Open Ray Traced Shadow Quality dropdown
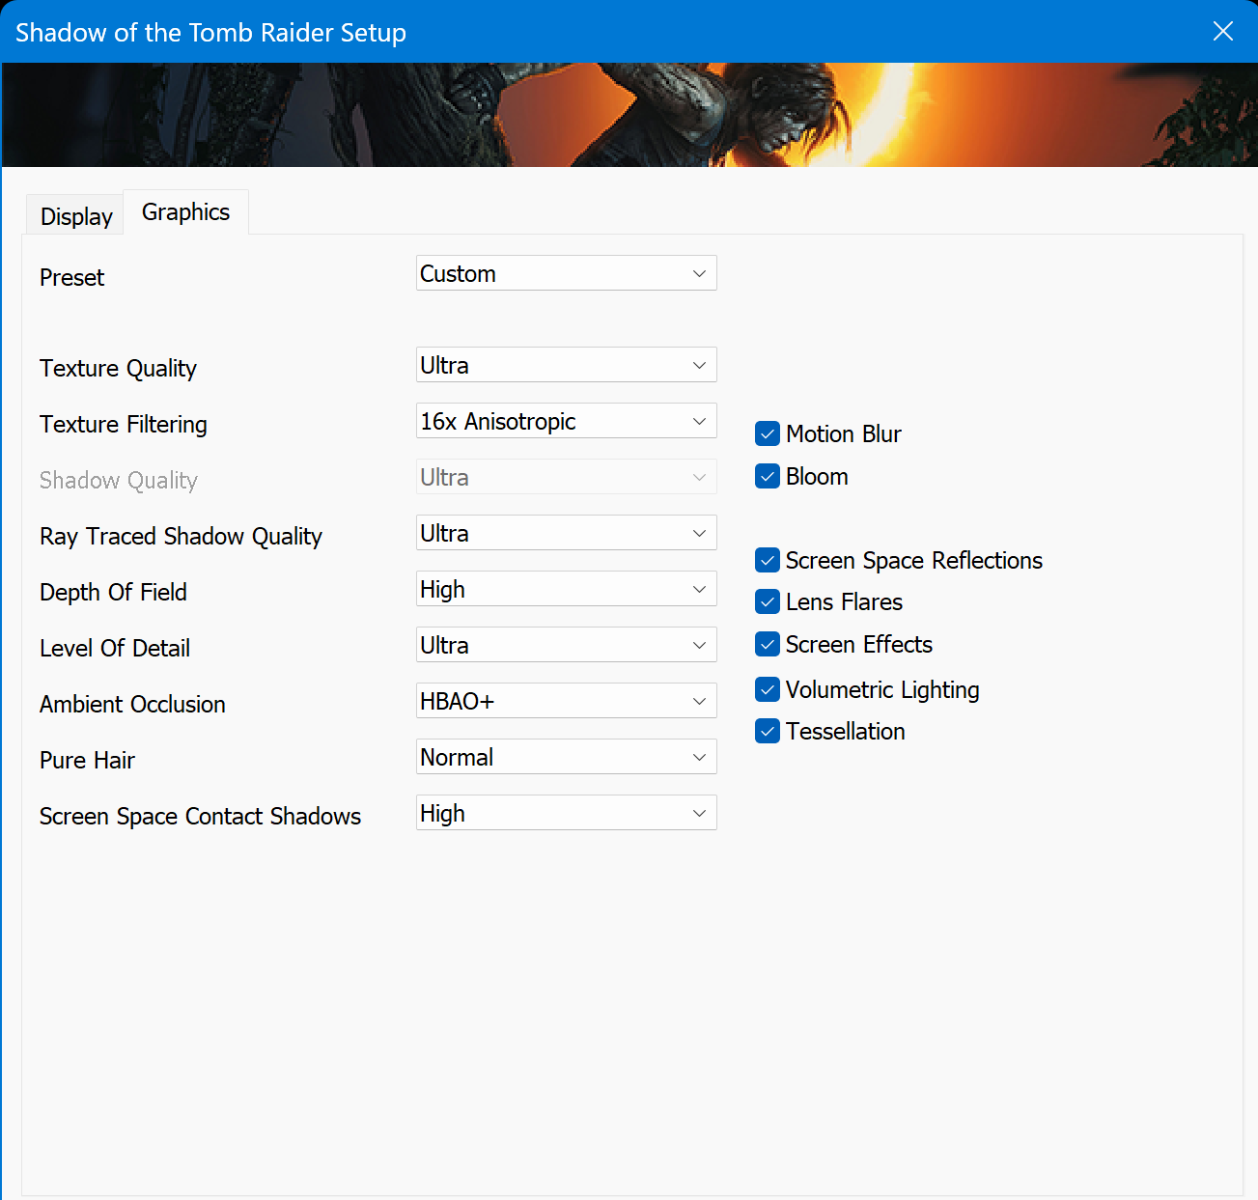 (566, 533)
